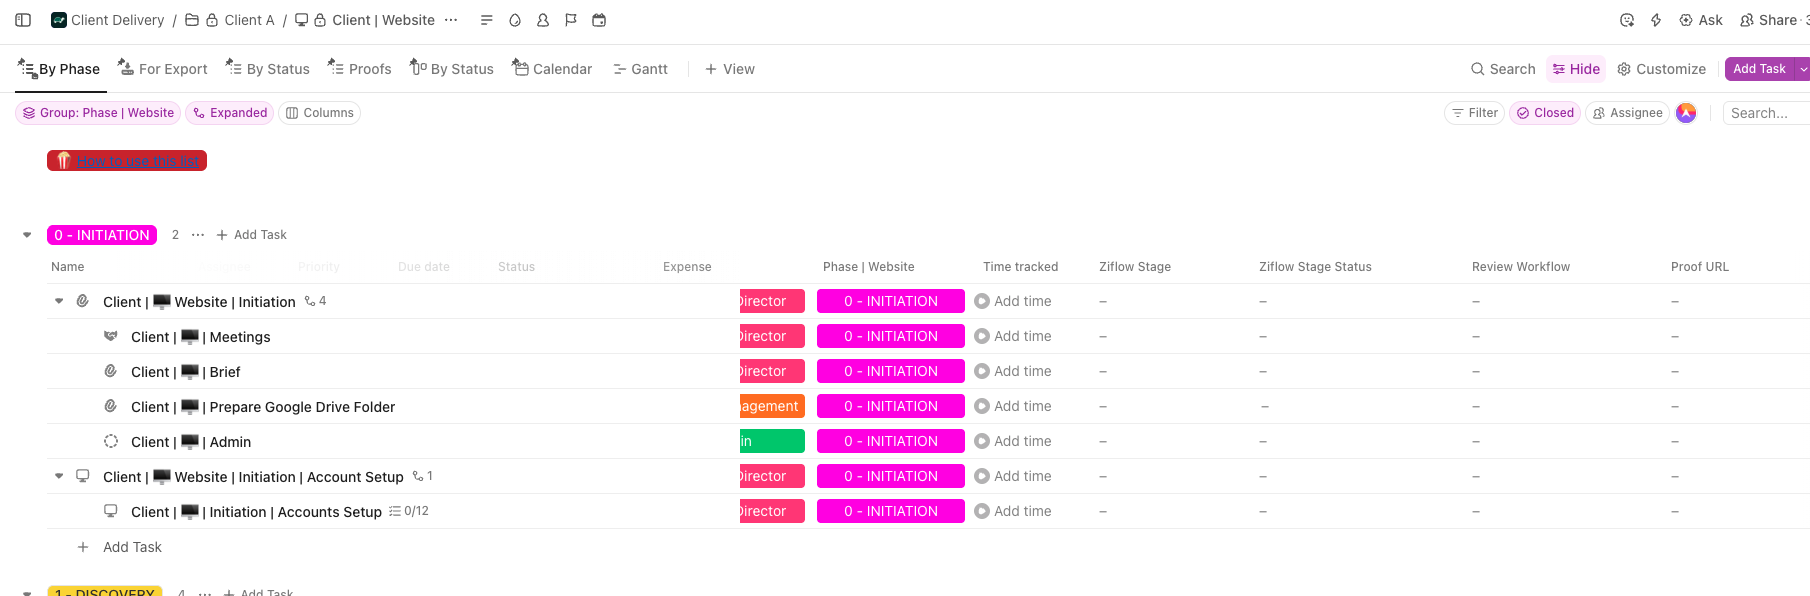1810x596 pixels.
Task: Click the magenta INITIATION phase tag on Brief row
Action: tap(890, 371)
